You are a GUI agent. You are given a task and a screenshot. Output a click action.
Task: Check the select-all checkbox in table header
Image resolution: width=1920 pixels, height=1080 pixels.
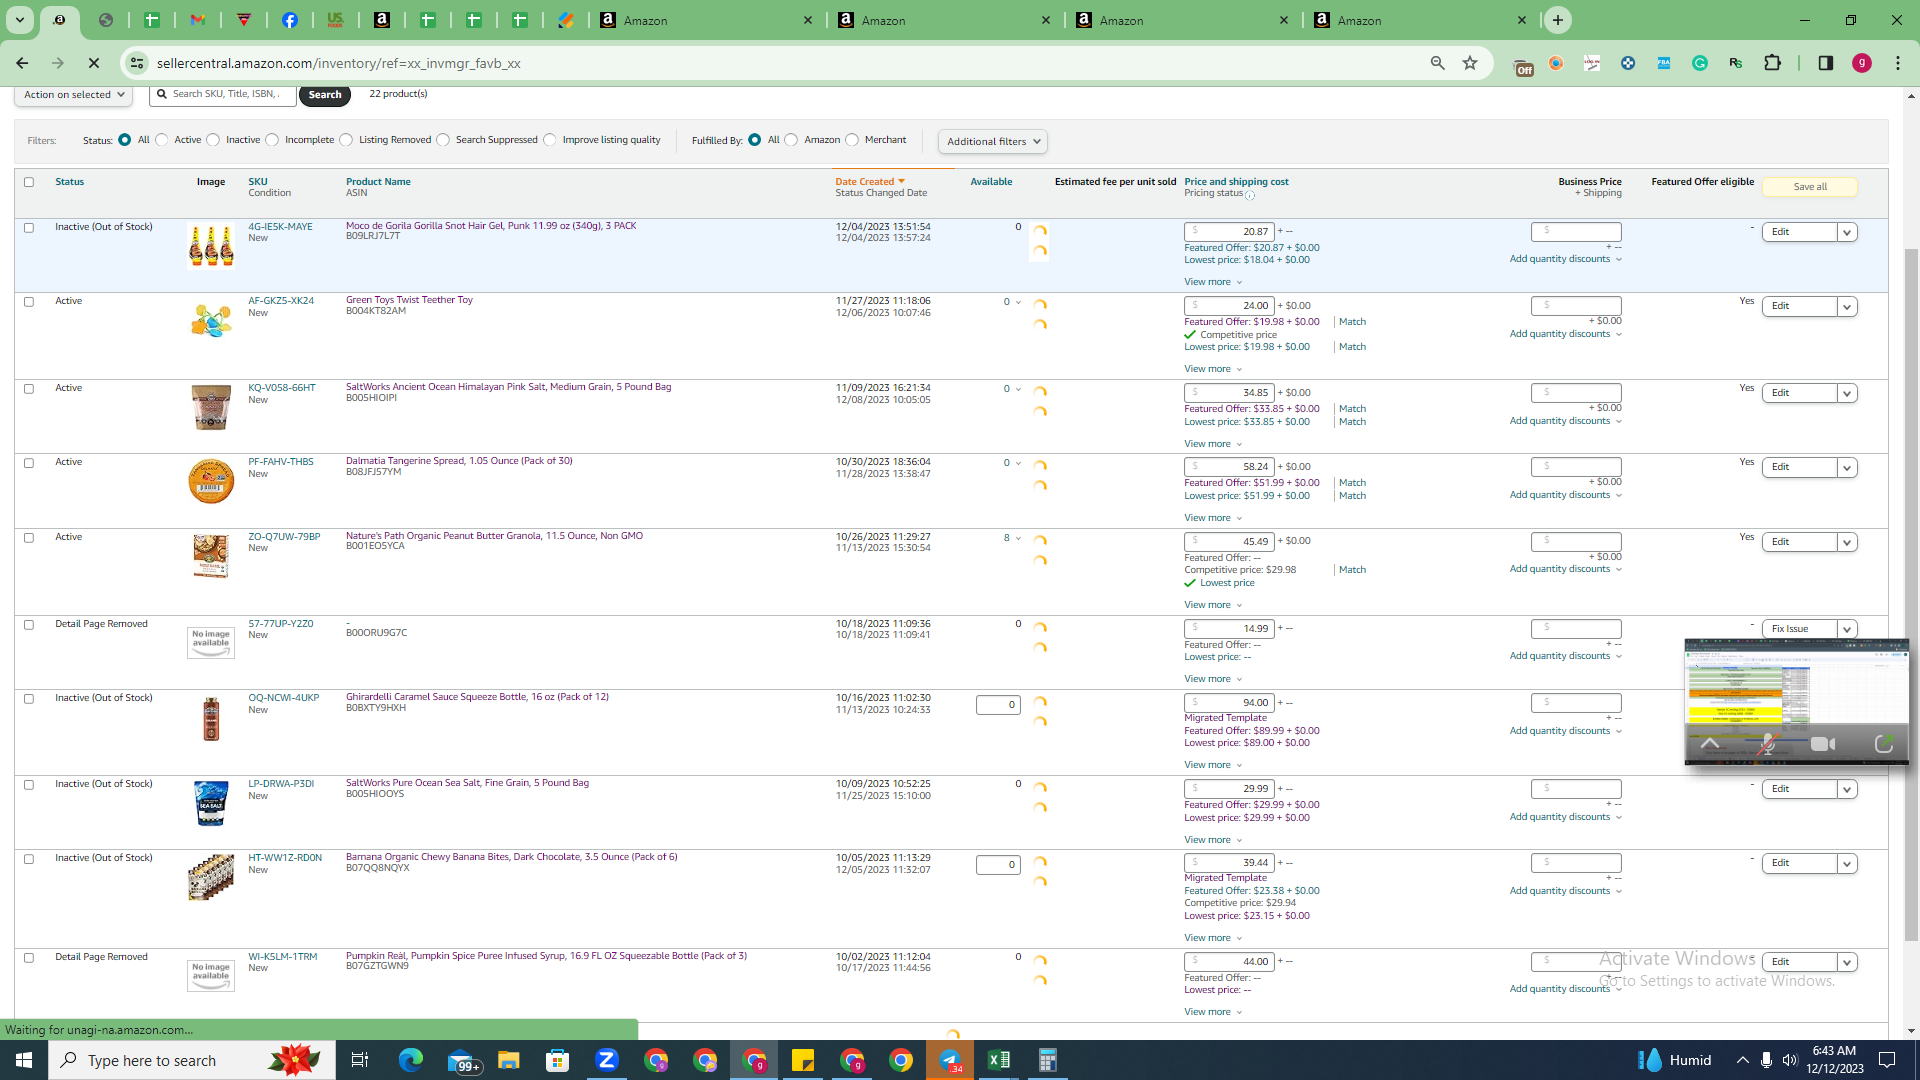pyautogui.click(x=29, y=182)
